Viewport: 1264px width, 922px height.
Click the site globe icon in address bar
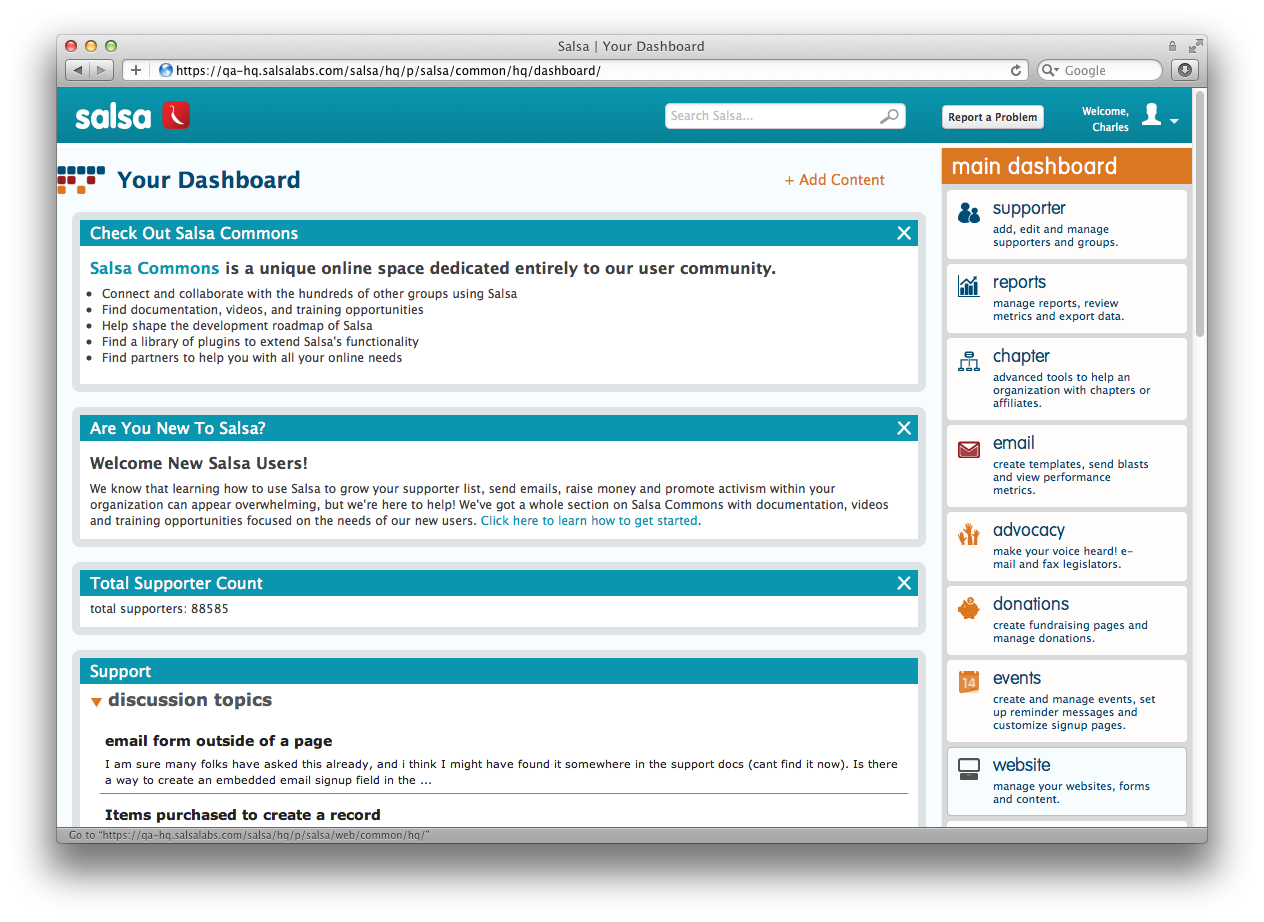pyautogui.click(x=166, y=70)
